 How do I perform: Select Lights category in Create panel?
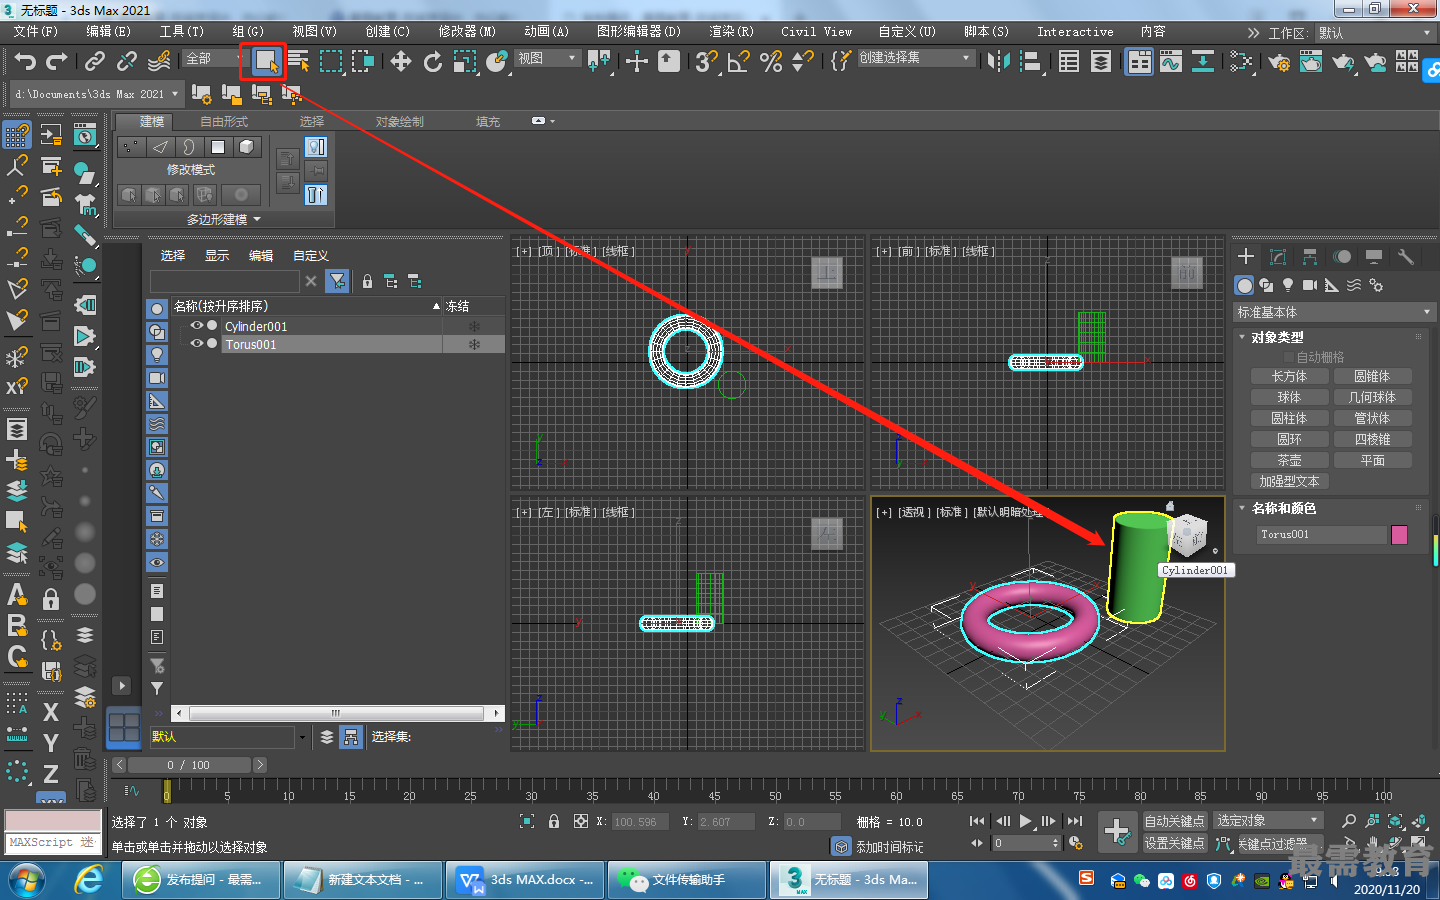[x=1288, y=285]
